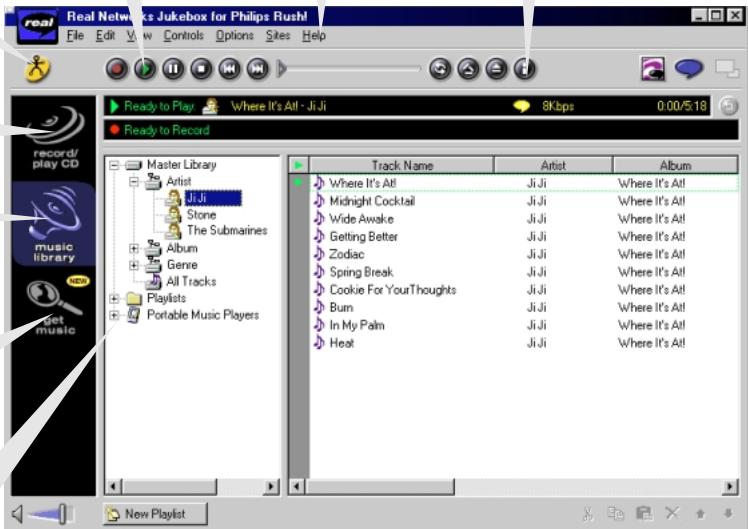
Task: Open the Sites menu
Action: [278, 36]
